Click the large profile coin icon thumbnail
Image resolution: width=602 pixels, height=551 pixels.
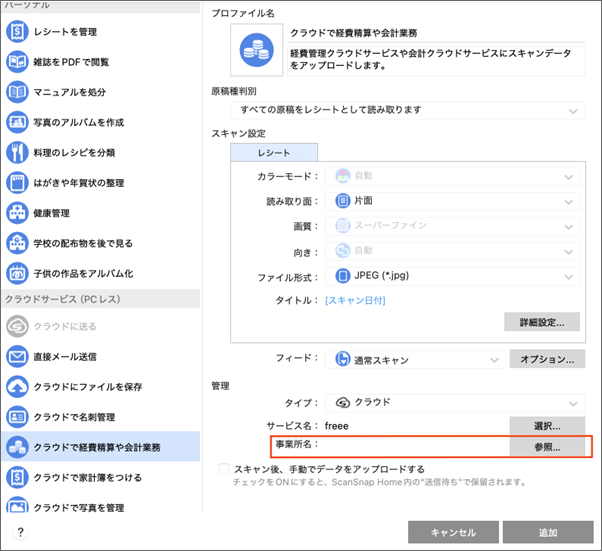pyautogui.click(x=256, y=50)
